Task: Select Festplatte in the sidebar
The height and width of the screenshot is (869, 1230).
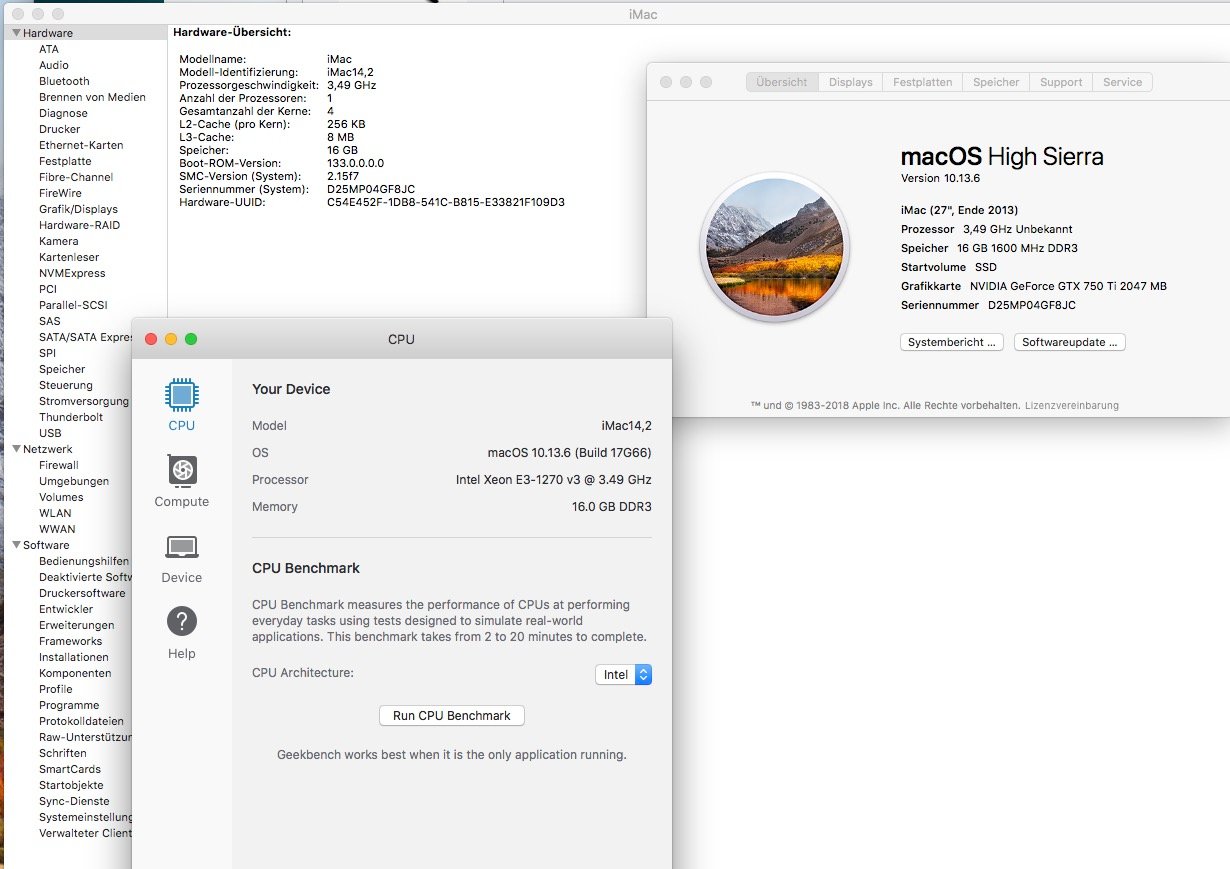Action: 65,161
